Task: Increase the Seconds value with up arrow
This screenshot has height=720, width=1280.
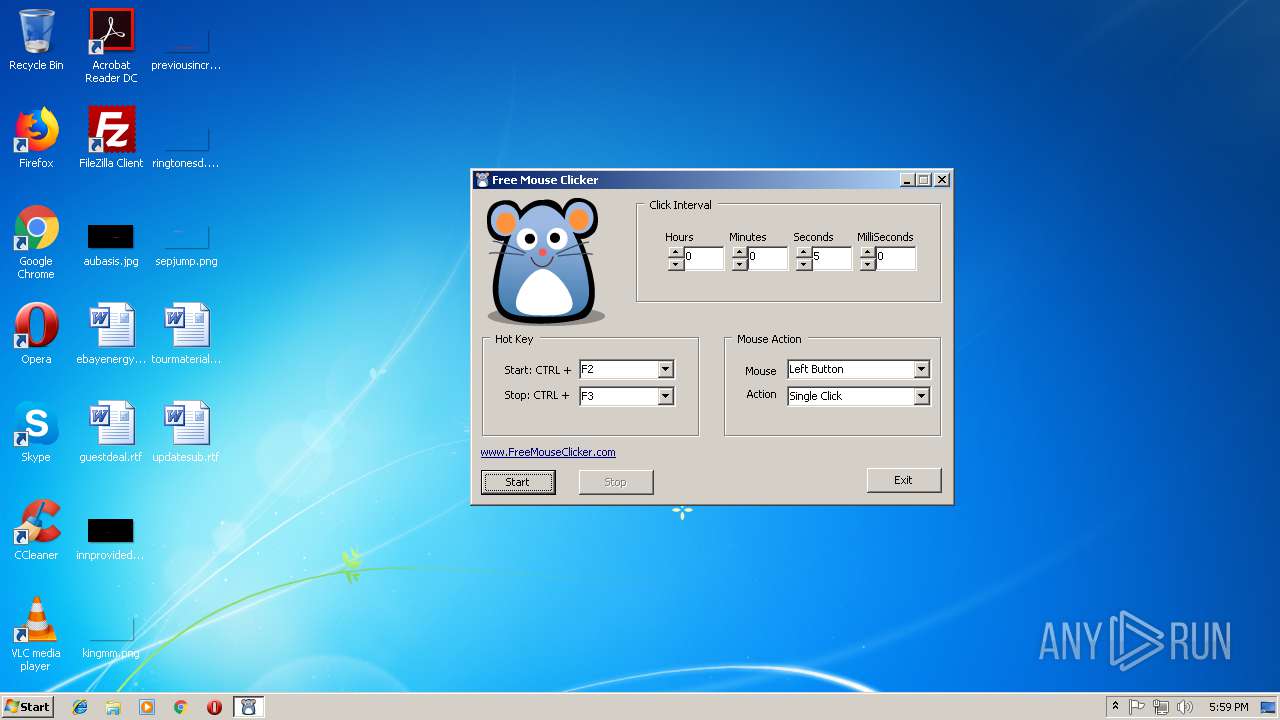Action: (804, 253)
